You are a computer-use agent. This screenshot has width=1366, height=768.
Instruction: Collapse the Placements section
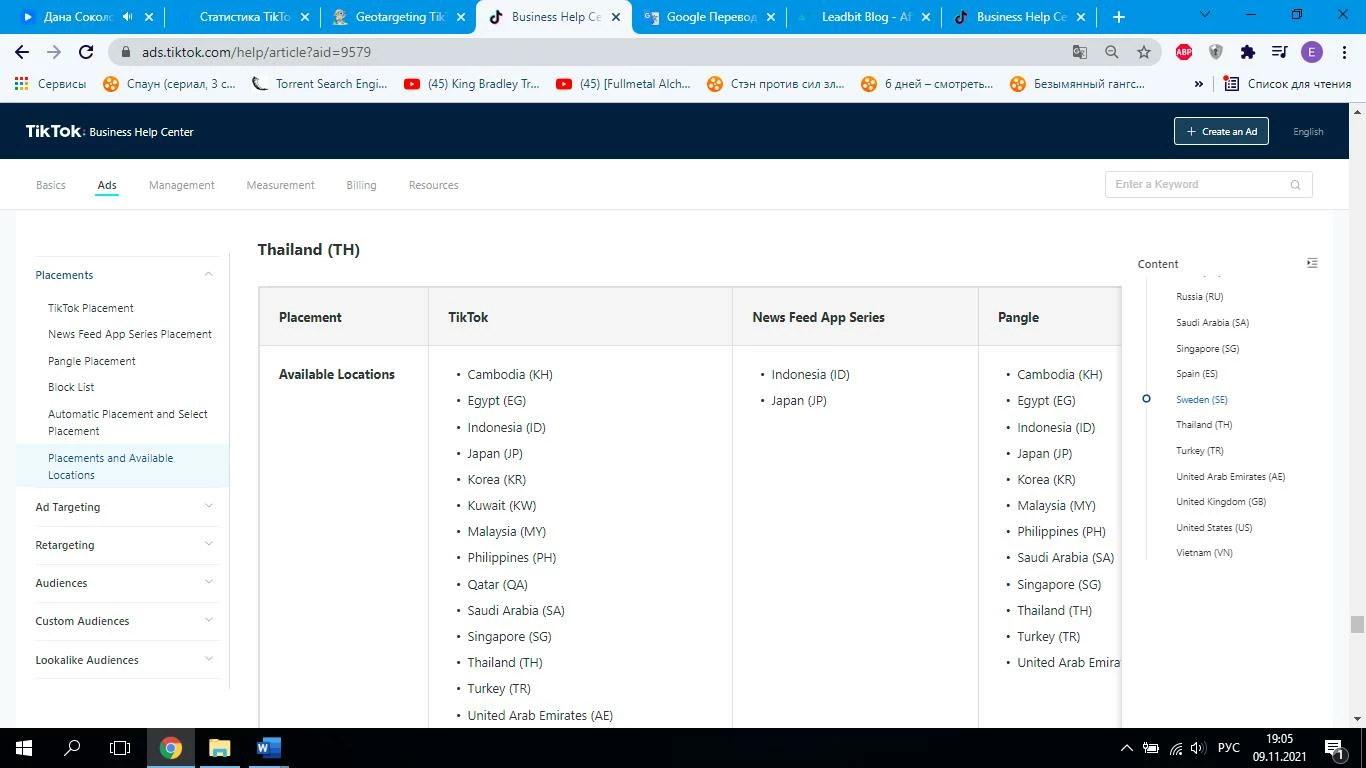[x=208, y=274]
